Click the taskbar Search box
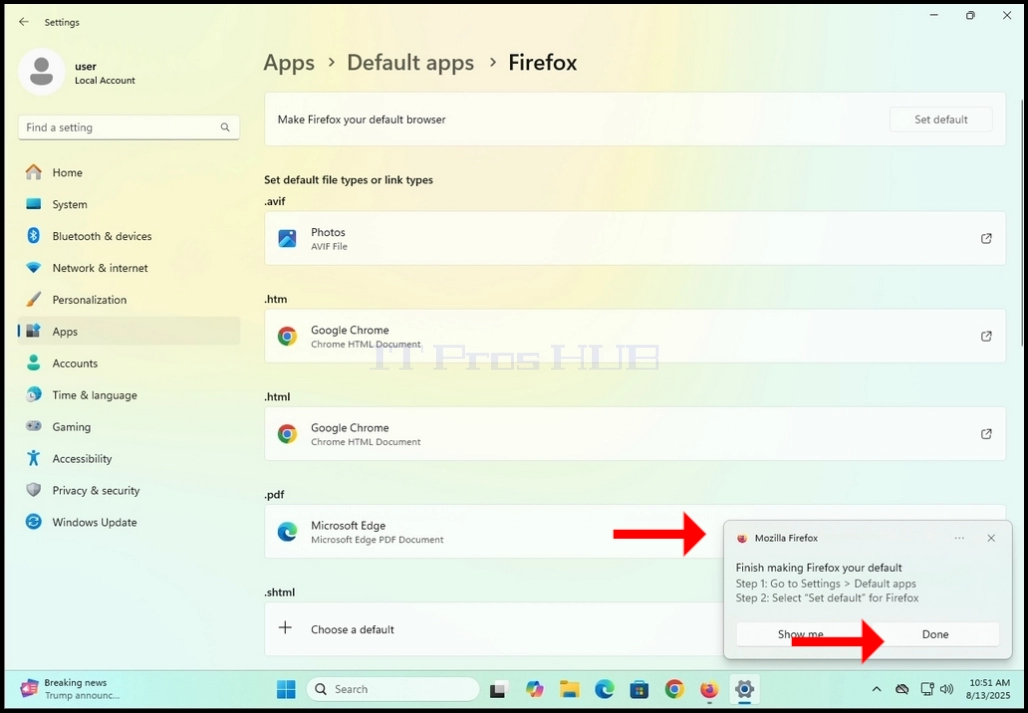Viewport: 1028px width, 713px height. 393,689
